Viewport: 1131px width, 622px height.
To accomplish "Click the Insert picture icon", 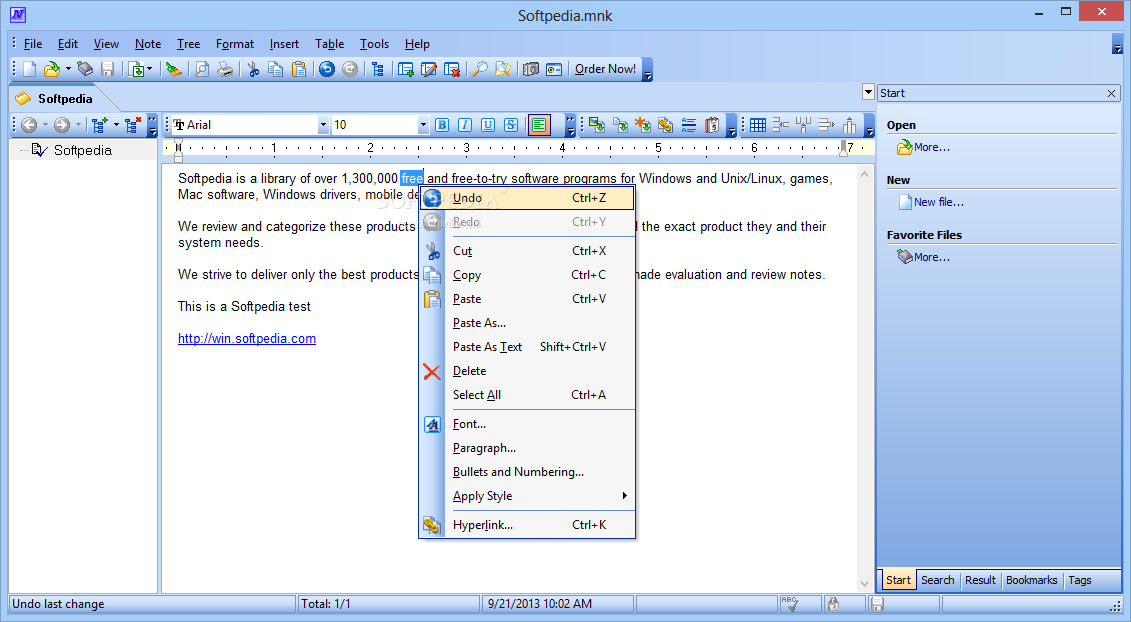I will click(x=597, y=126).
